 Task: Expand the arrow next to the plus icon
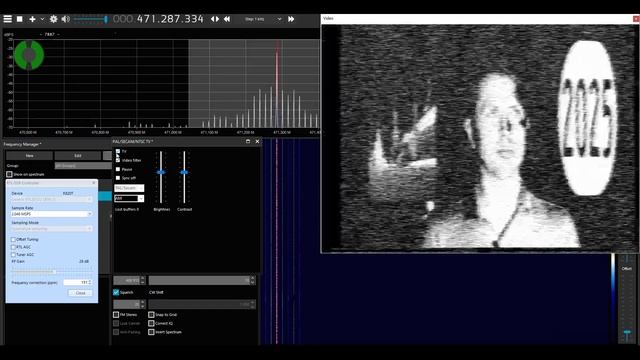(42, 19)
